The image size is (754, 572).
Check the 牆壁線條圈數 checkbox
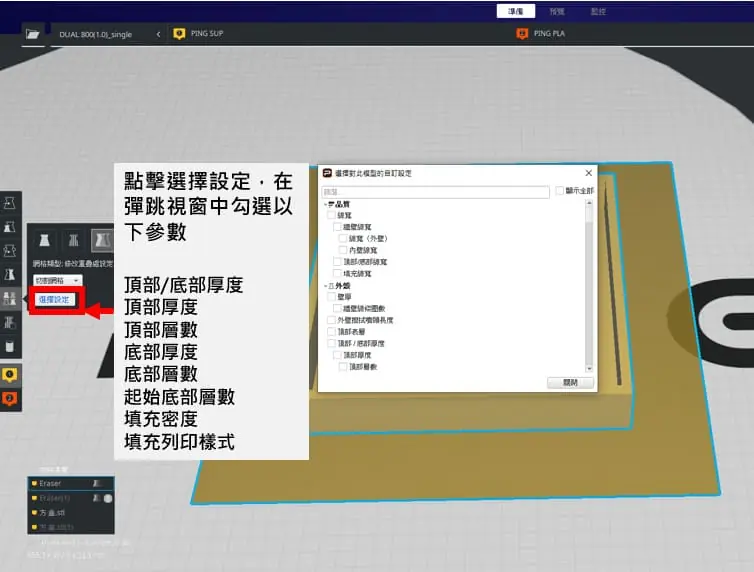pyautogui.click(x=337, y=308)
